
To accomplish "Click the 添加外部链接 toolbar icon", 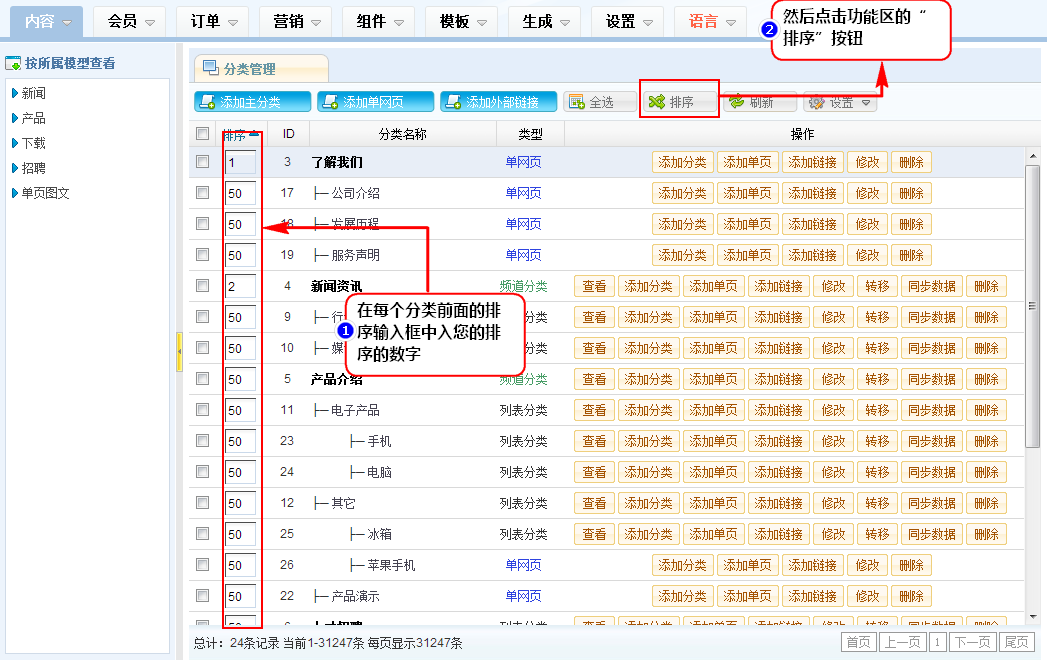I will point(452,102).
